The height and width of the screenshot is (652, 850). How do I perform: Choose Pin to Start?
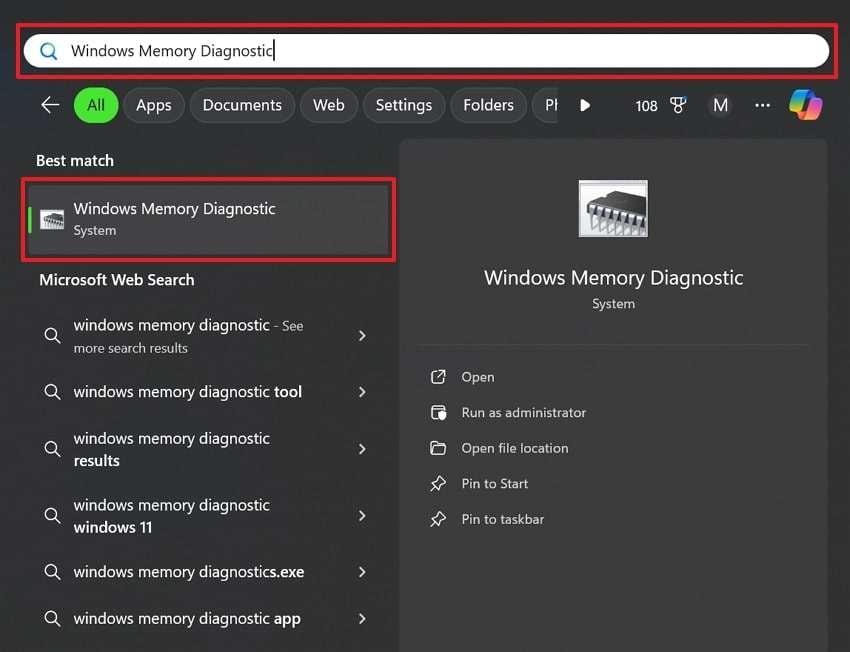(x=494, y=483)
